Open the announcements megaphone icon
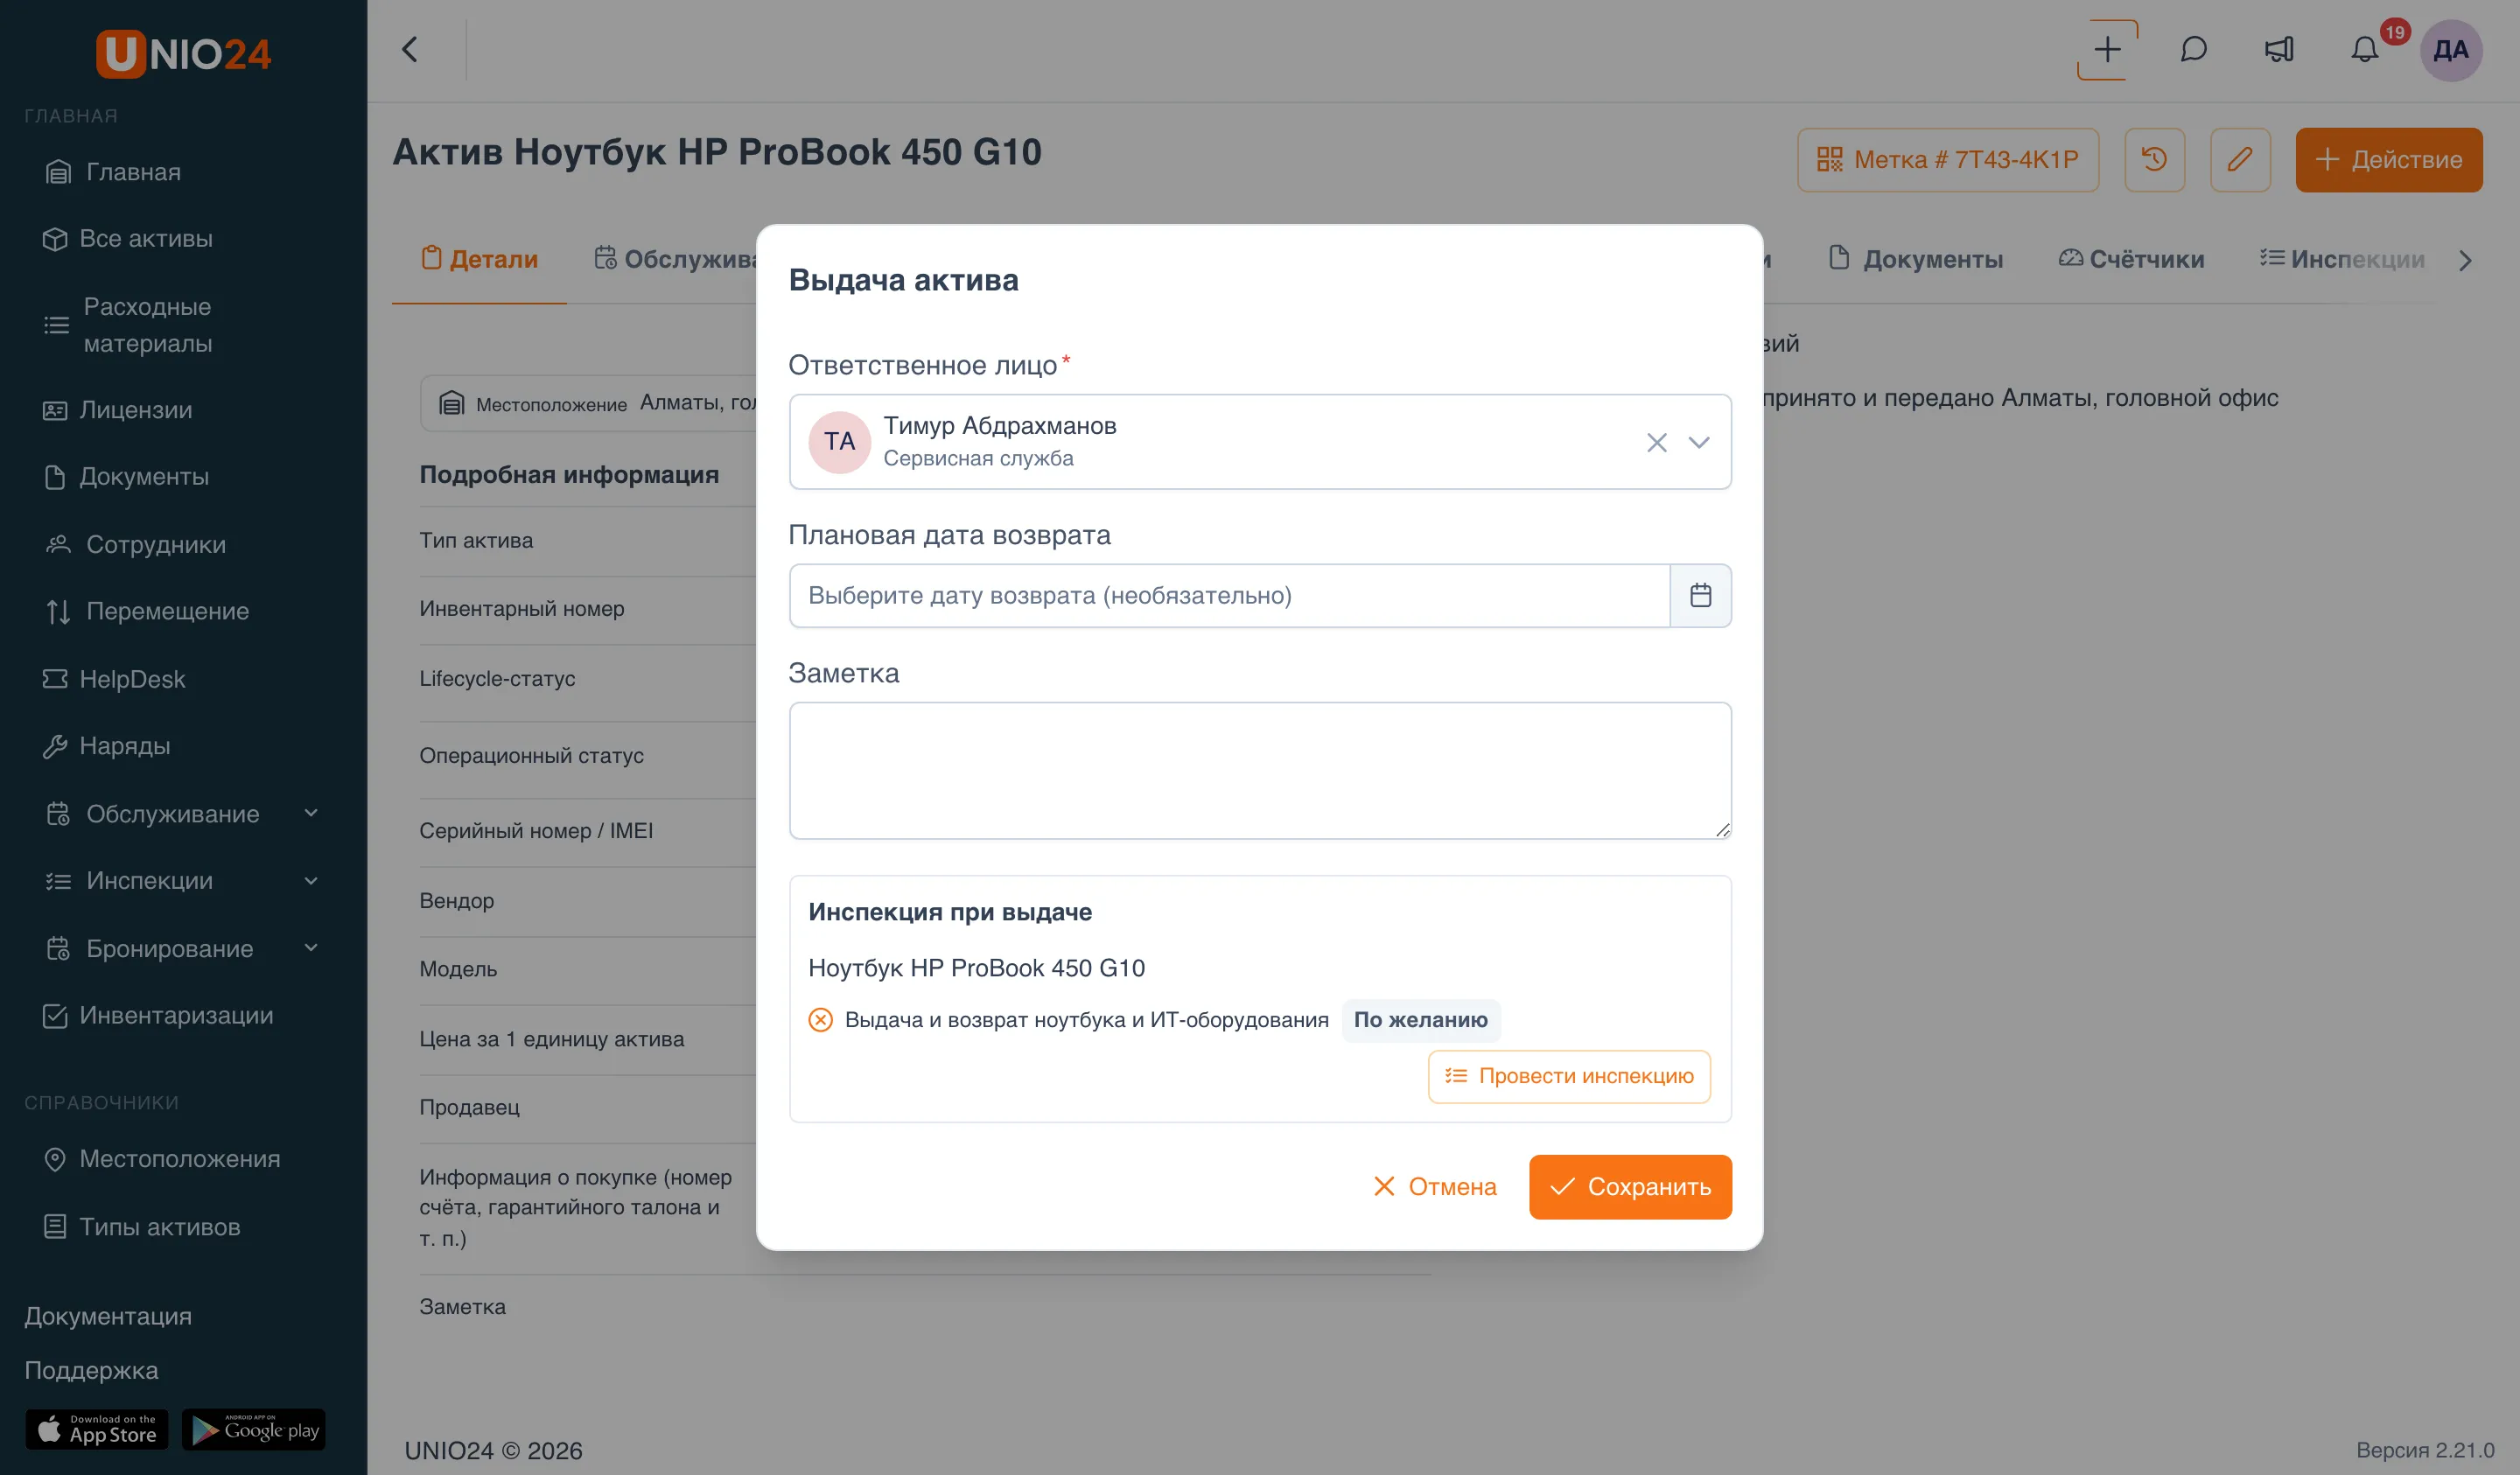2520x1475 pixels. [x=2279, y=50]
